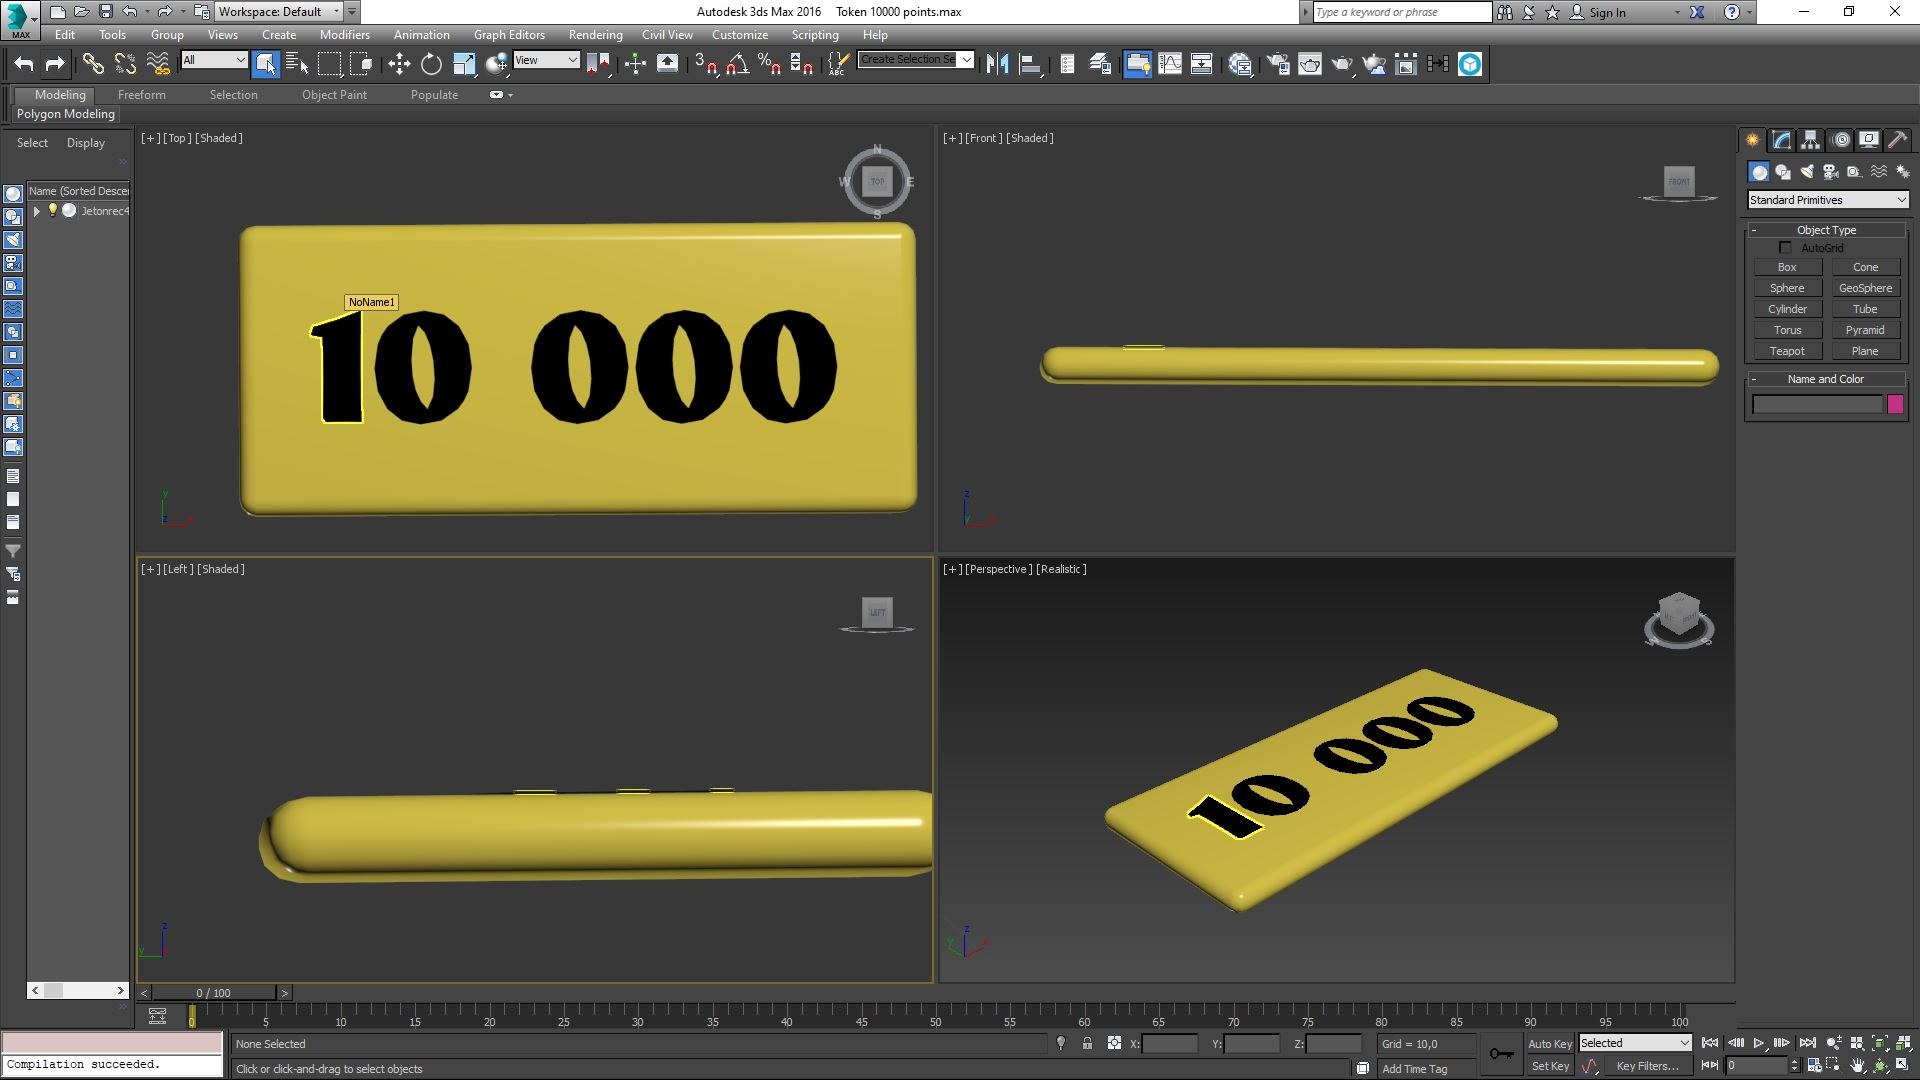The image size is (1920, 1080).
Task: Toggle the Angle Snap icon
Action: (737, 64)
